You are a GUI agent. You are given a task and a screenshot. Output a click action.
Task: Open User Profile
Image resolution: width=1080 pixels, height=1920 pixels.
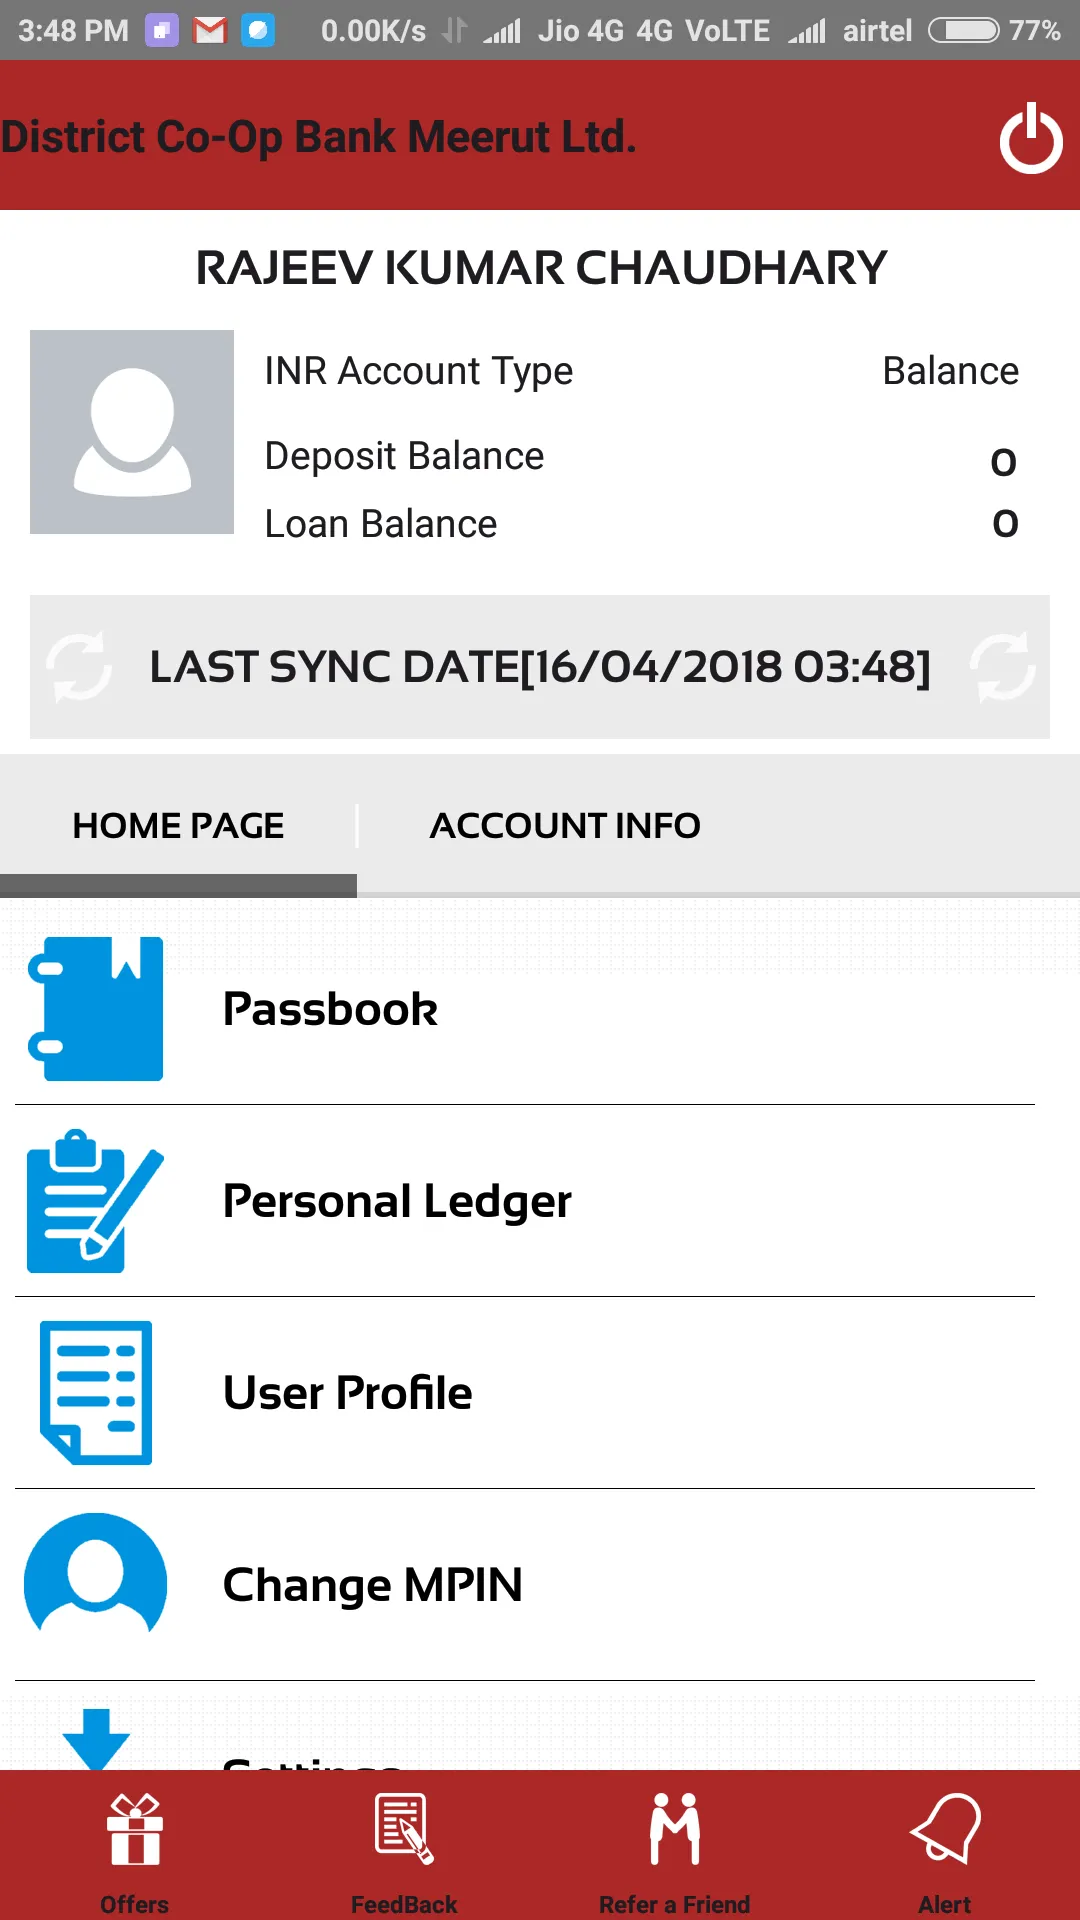point(347,1393)
